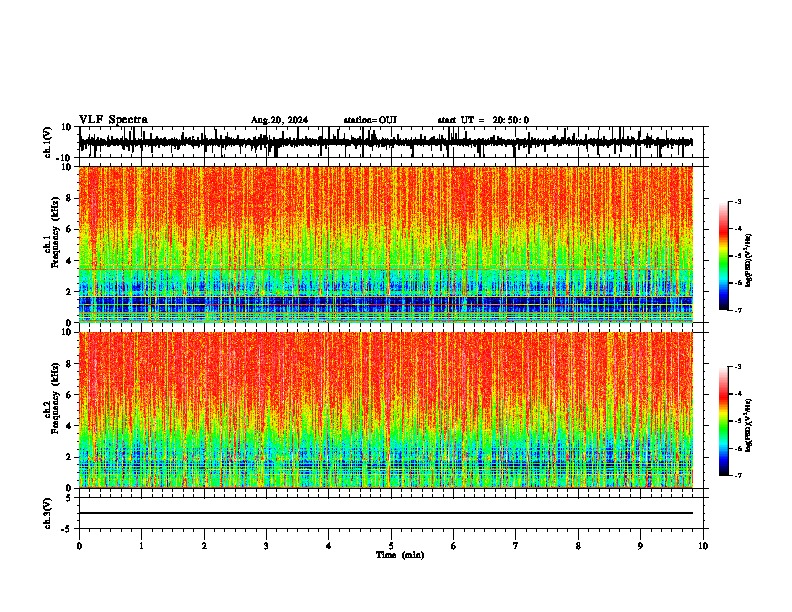Click the 'ch.1(V)' waveform axis label

(48, 142)
